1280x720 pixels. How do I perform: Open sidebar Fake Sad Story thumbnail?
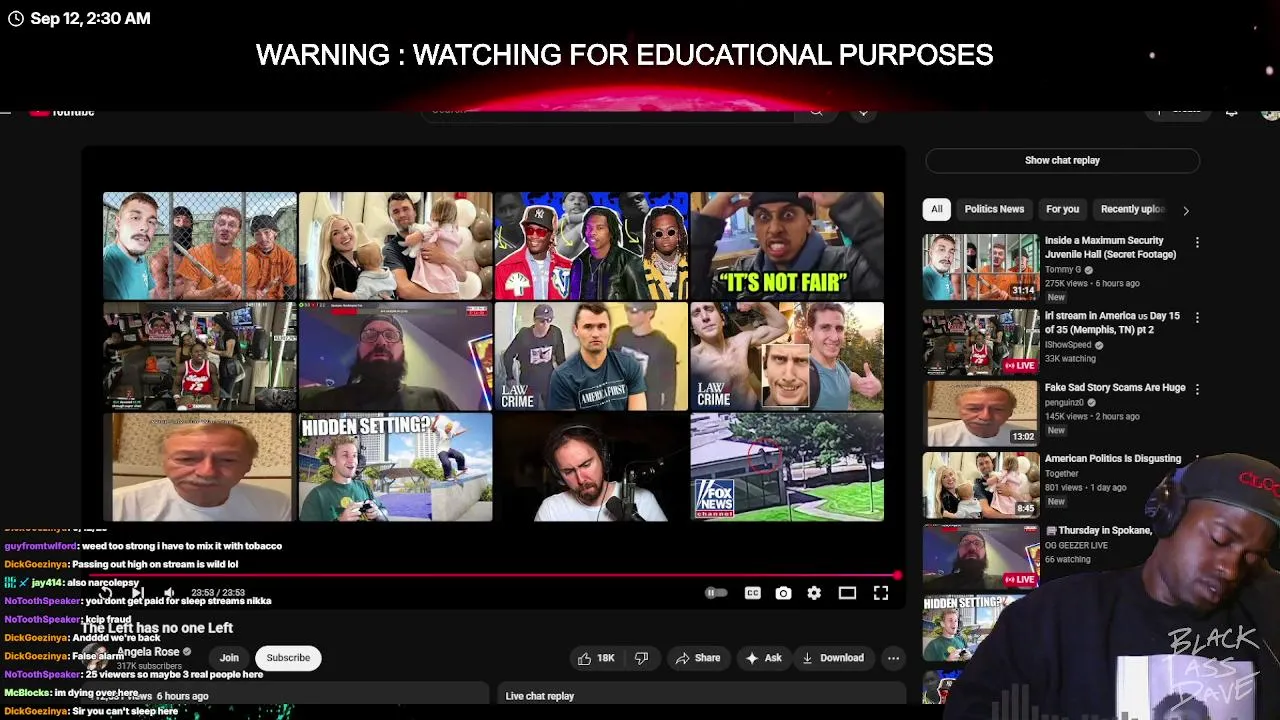pos(980,414)
